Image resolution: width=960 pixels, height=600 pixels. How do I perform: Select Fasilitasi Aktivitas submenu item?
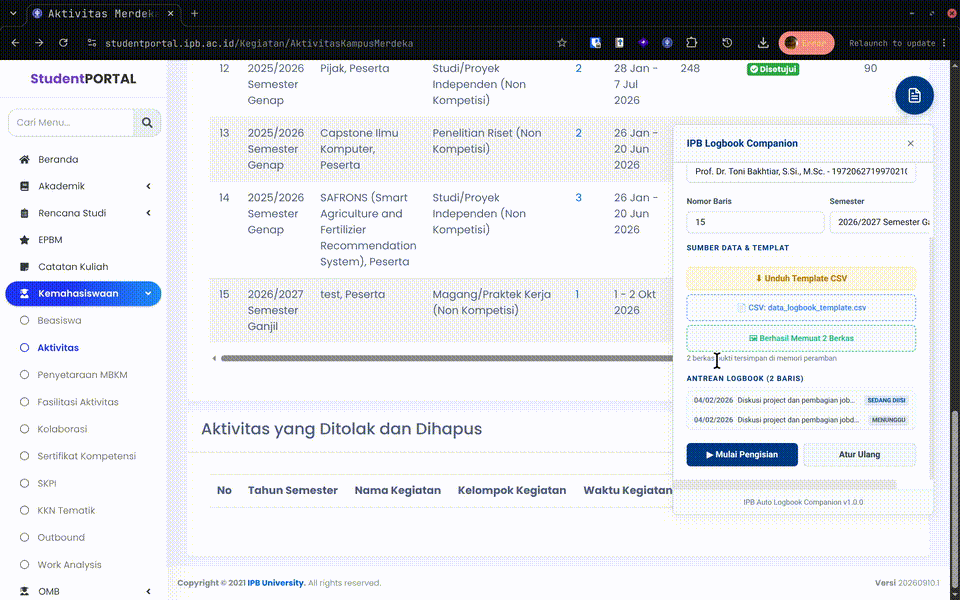(78, 402)
